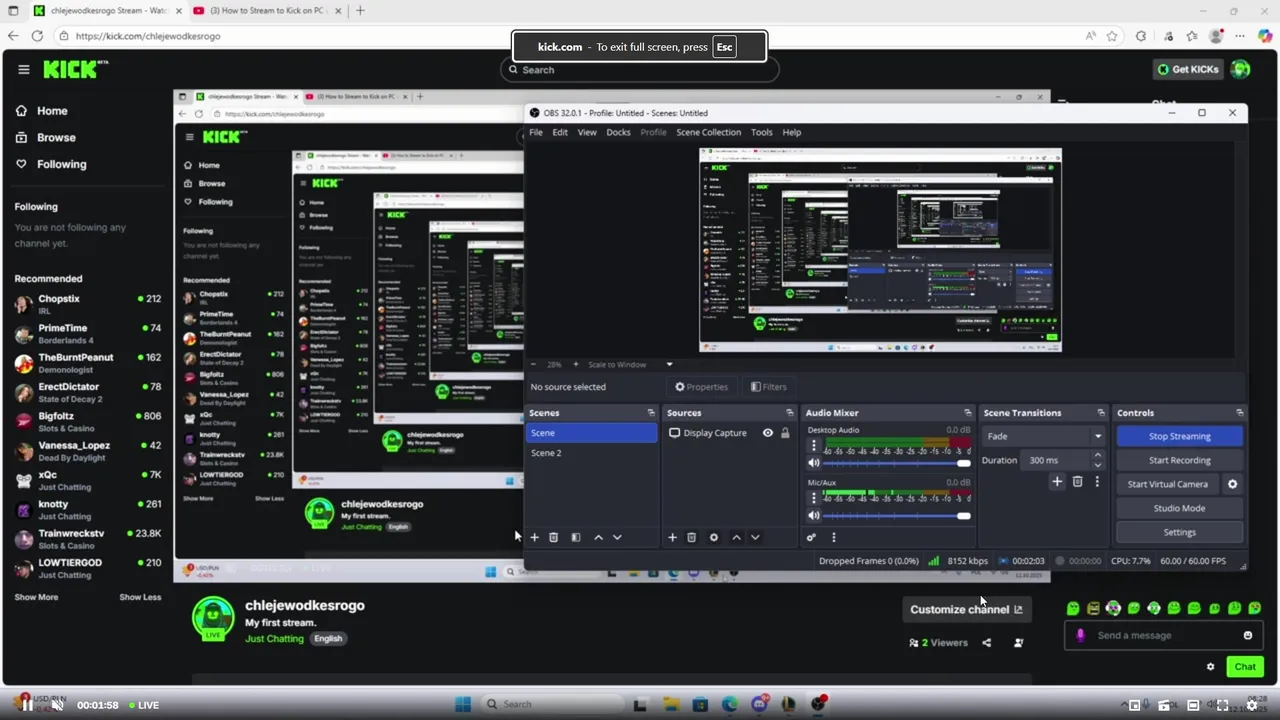Screen dimensions: 1280x720
Task: Open Chopstix recommended channel
Action: tap(87, 304)
